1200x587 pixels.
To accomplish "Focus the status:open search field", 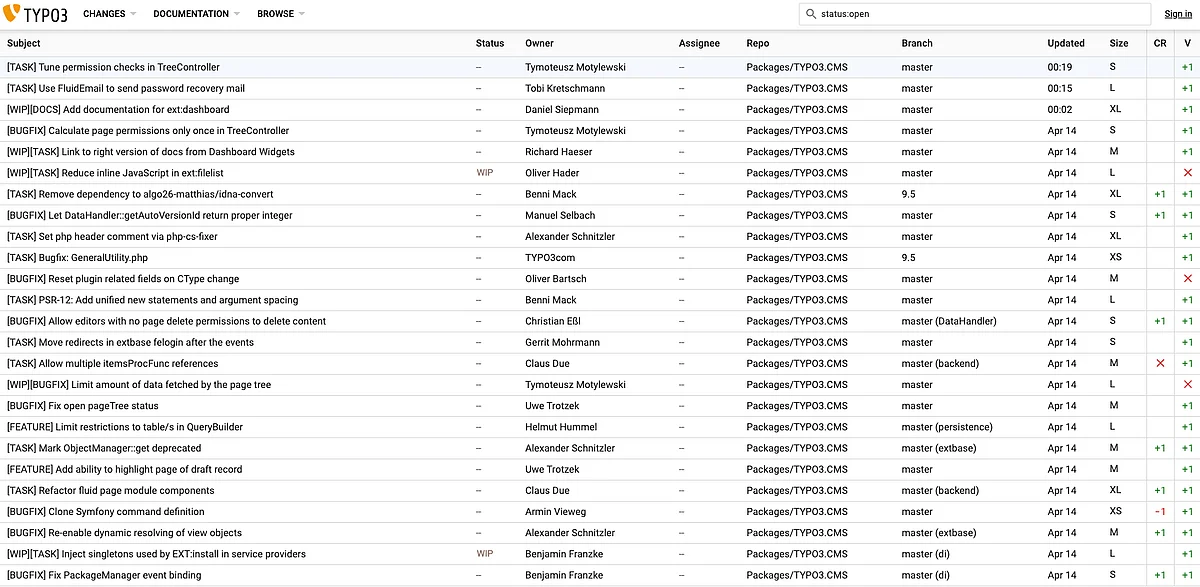I will (x=980, y=14).
